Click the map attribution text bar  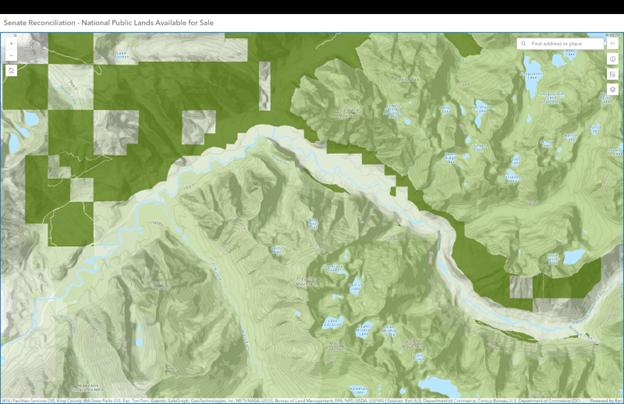(300, 400)
